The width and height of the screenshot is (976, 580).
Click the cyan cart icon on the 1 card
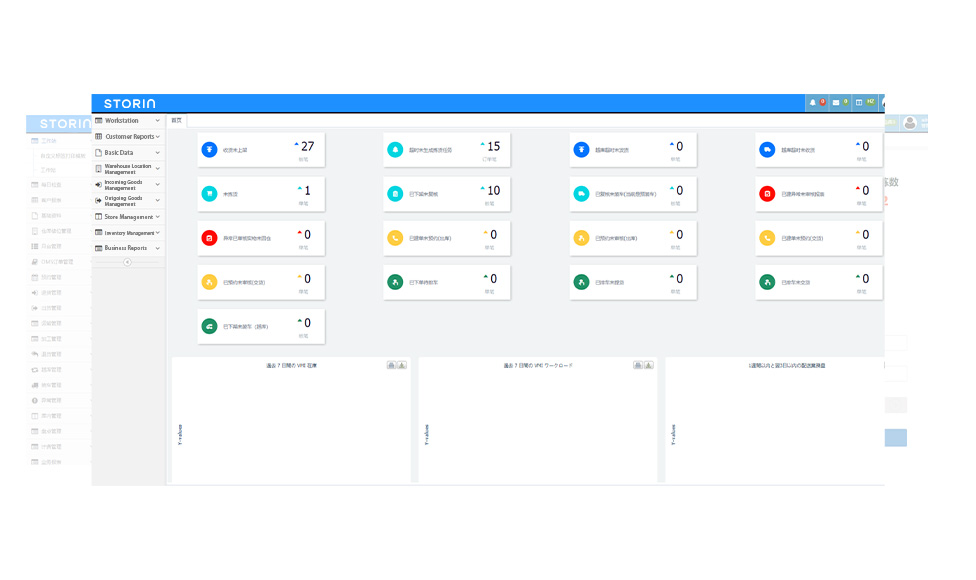click(210, 194)
